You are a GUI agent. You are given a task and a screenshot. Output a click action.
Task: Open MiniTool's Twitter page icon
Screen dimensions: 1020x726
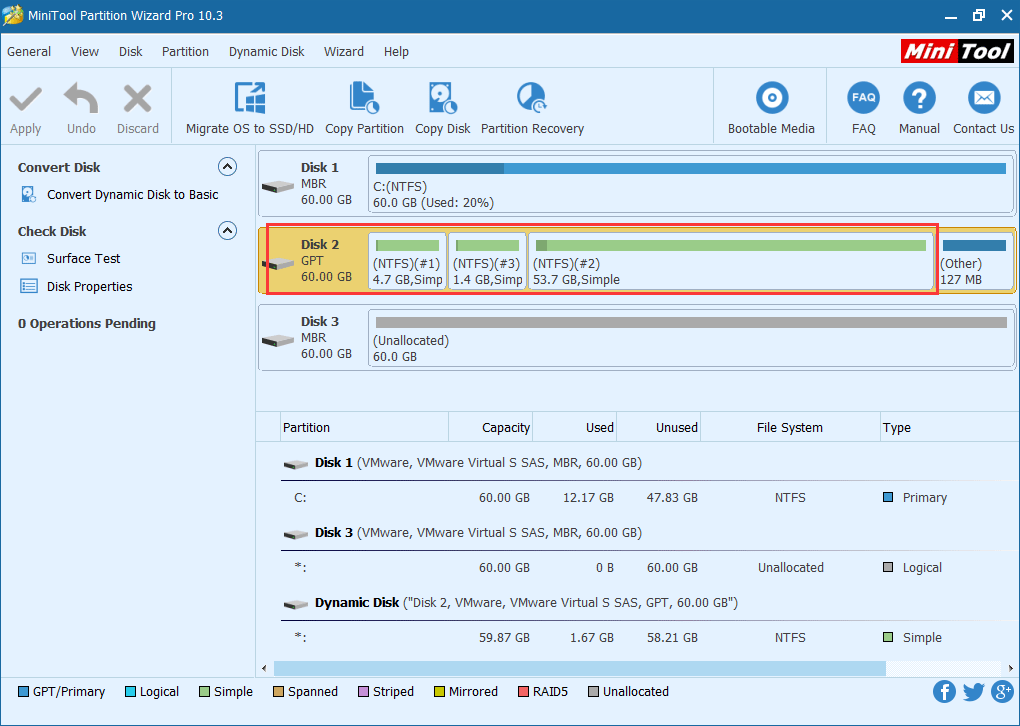[x=972, y=691]
